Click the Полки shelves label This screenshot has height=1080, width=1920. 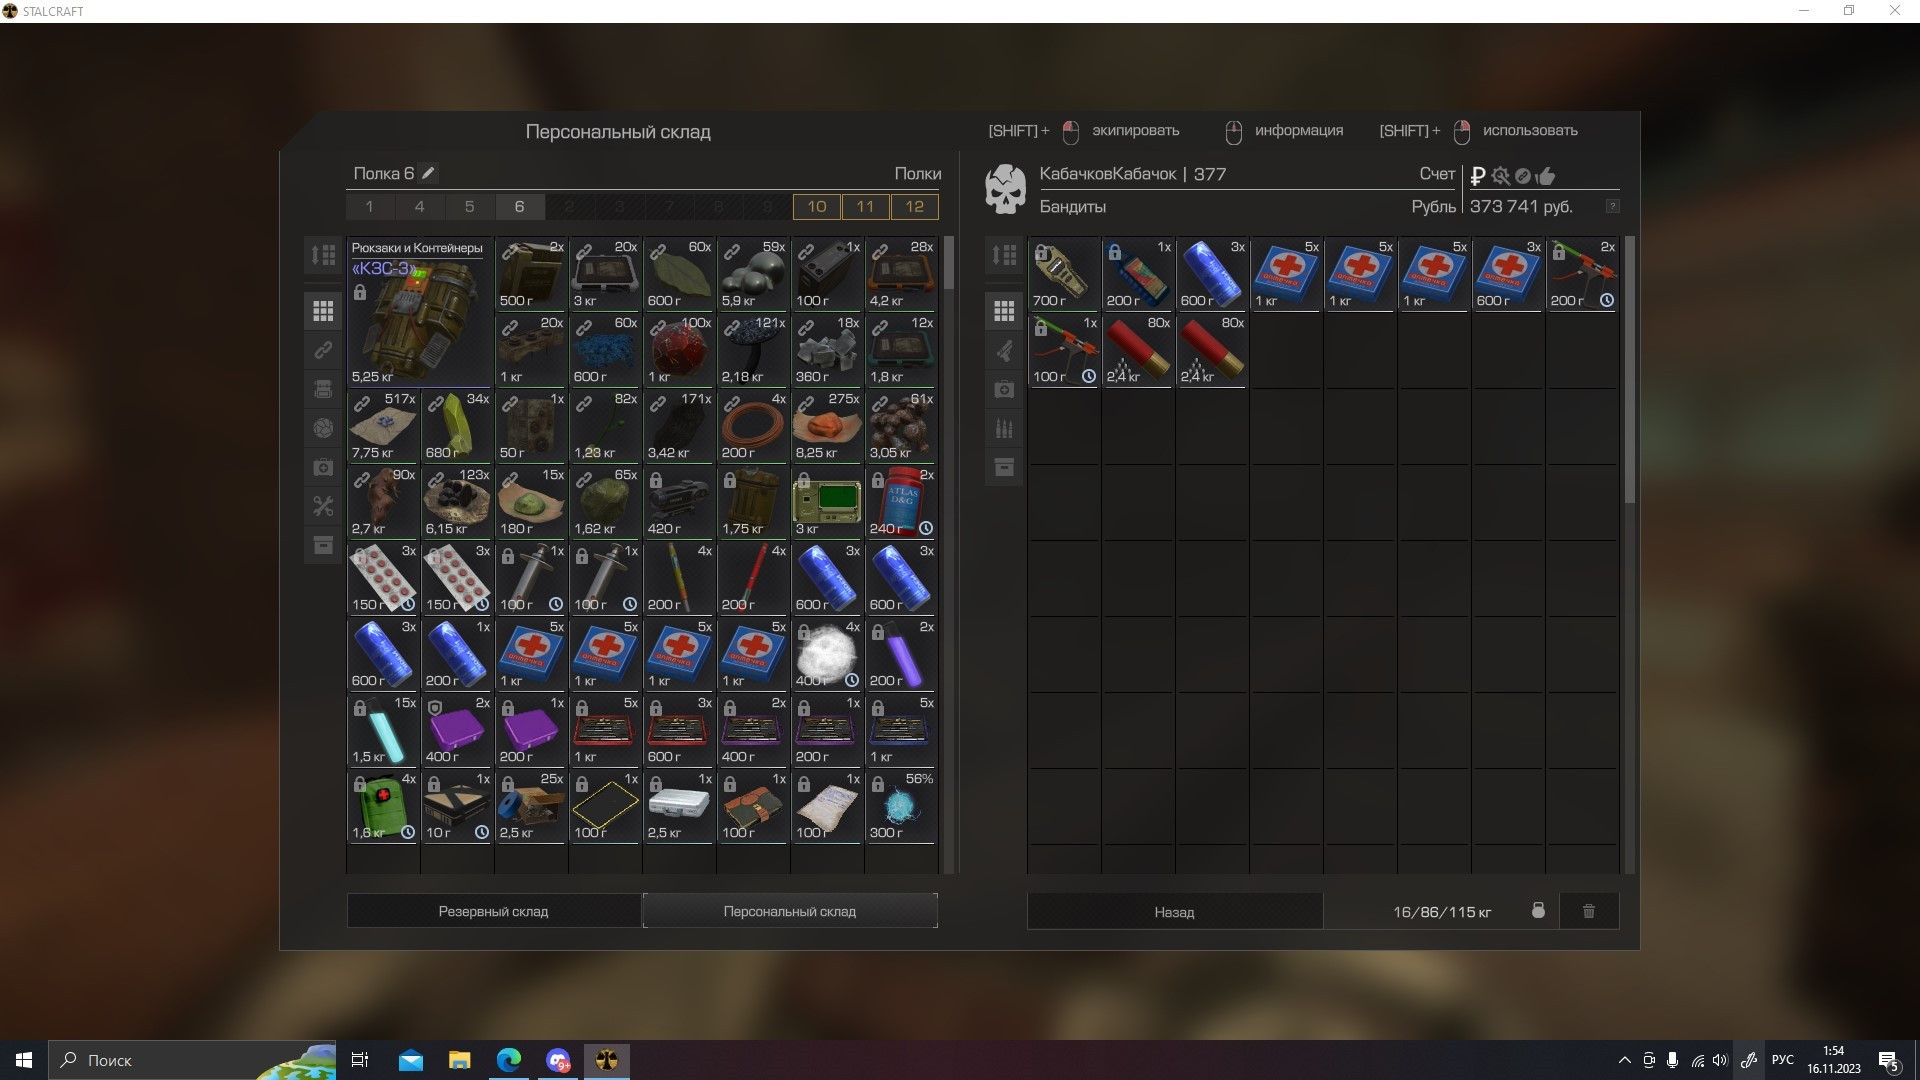point(918,173)
